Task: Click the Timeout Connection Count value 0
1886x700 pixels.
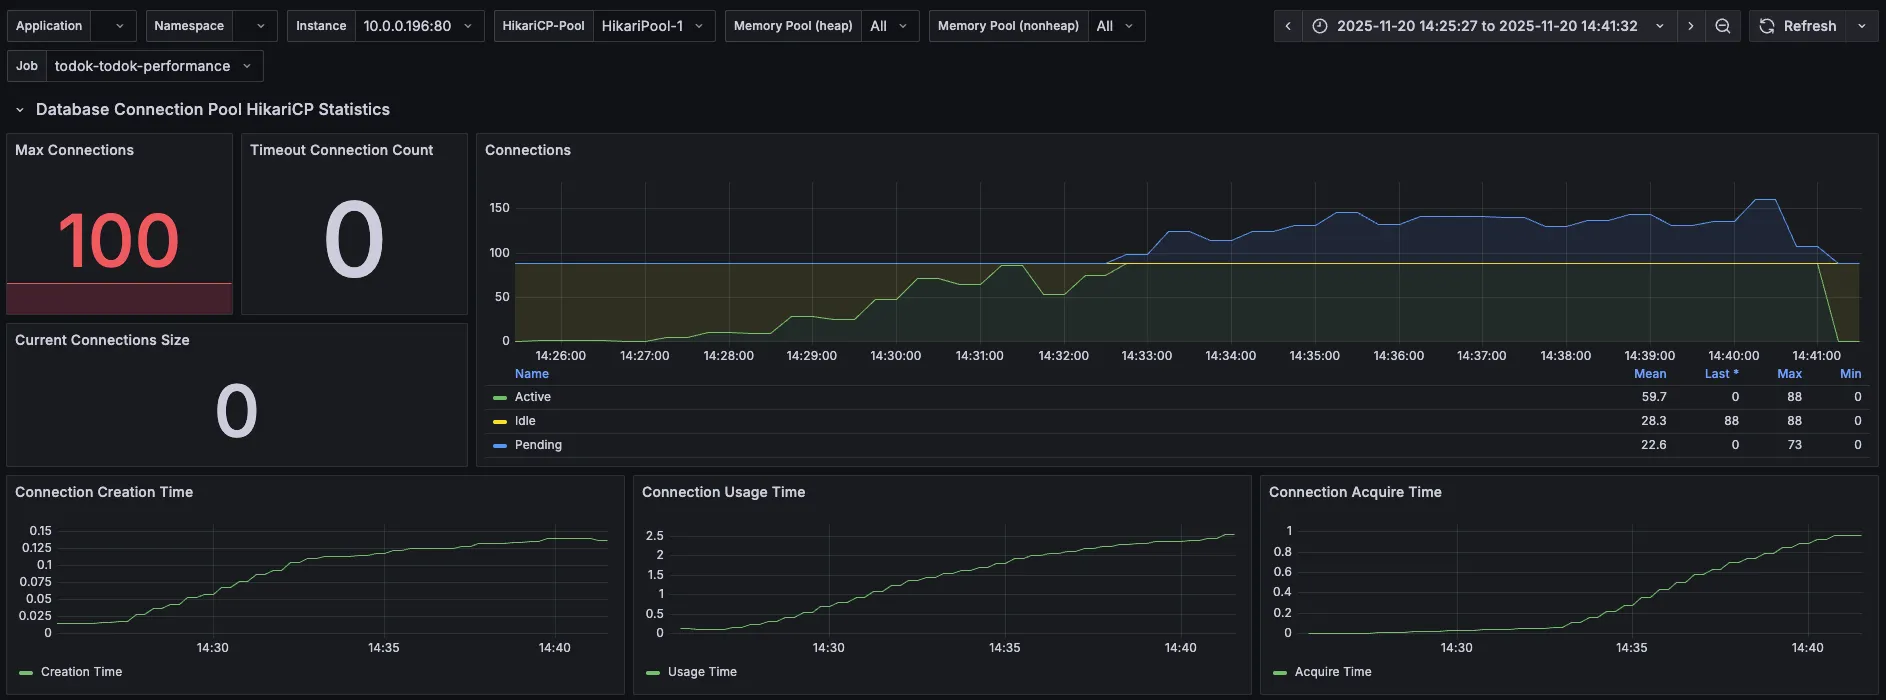Action: pyautogui.click(x=354, y=240)
